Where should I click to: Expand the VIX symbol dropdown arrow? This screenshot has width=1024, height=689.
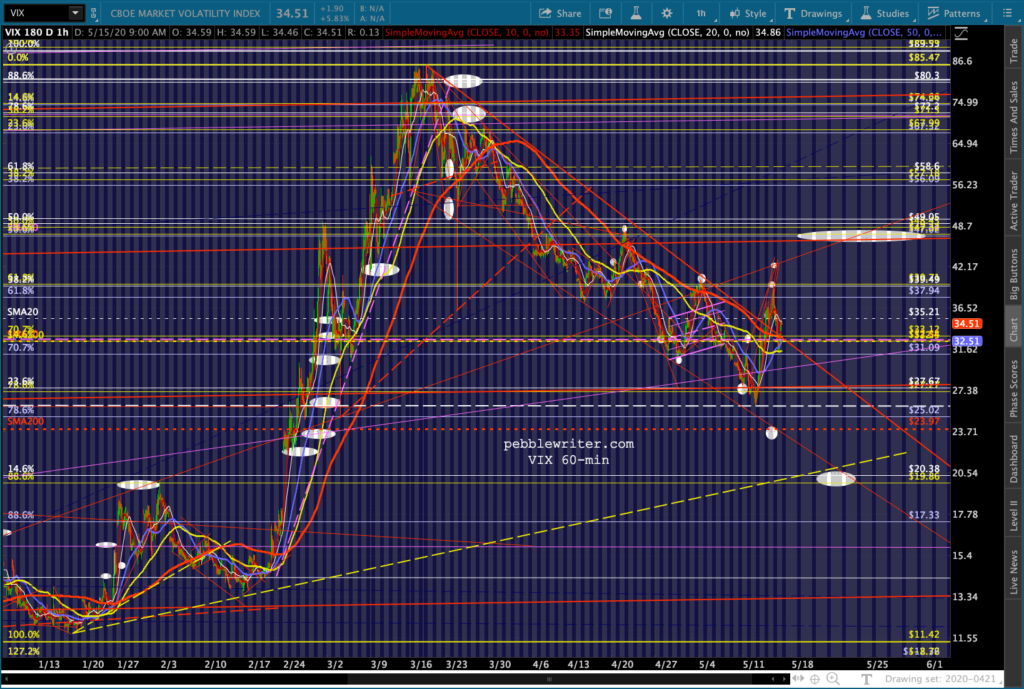click(x=75, y=13)
